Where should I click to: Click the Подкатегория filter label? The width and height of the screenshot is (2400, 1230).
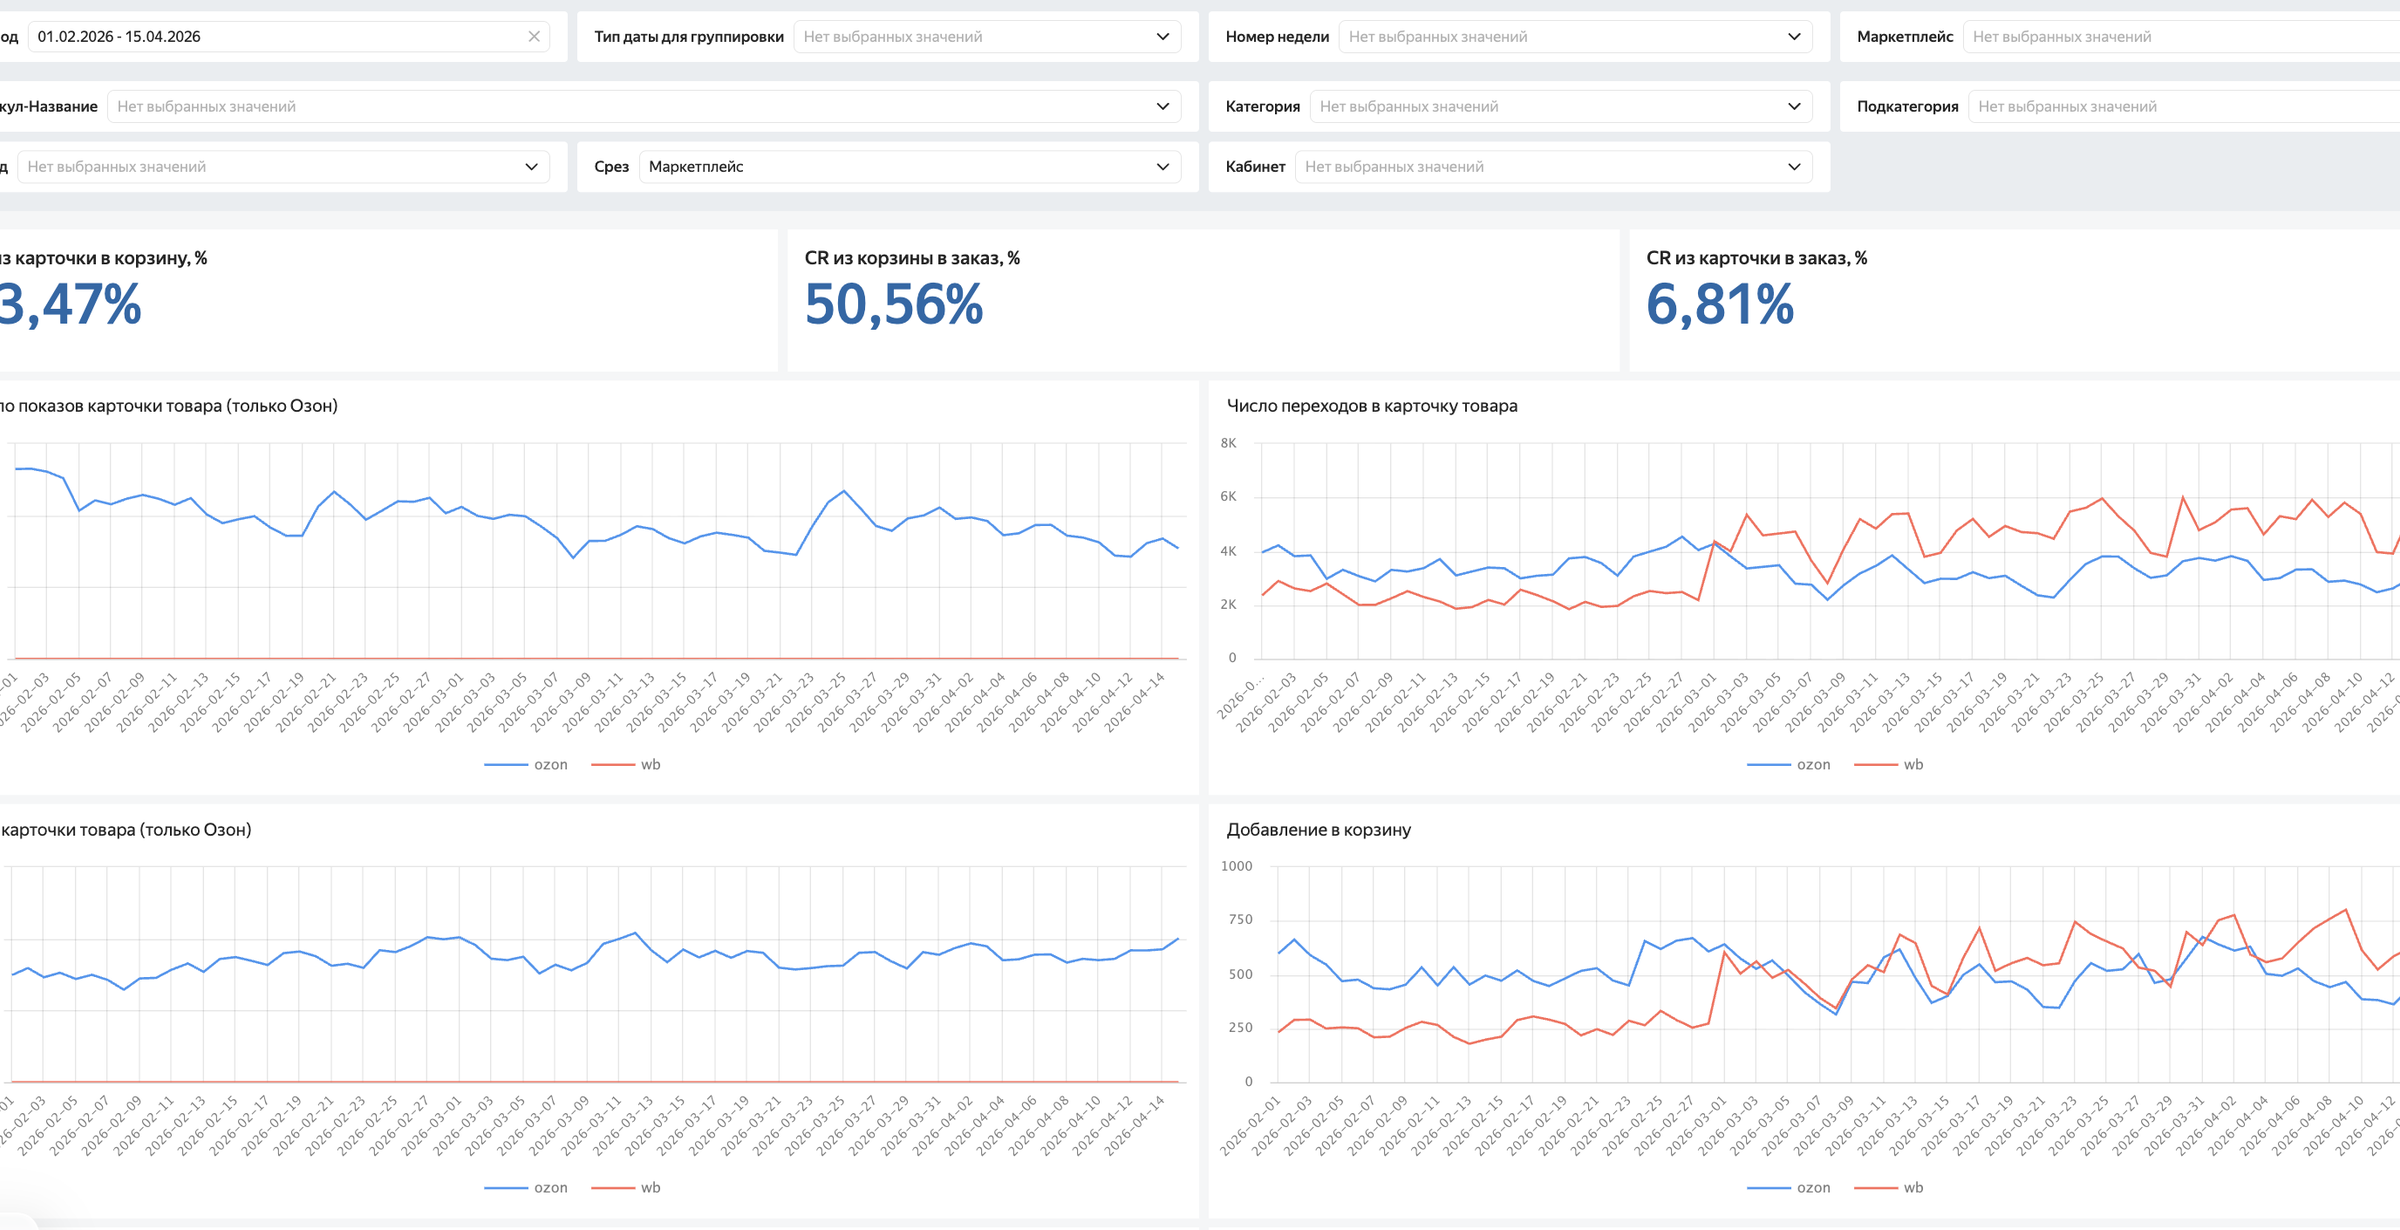click(1907, 107)
